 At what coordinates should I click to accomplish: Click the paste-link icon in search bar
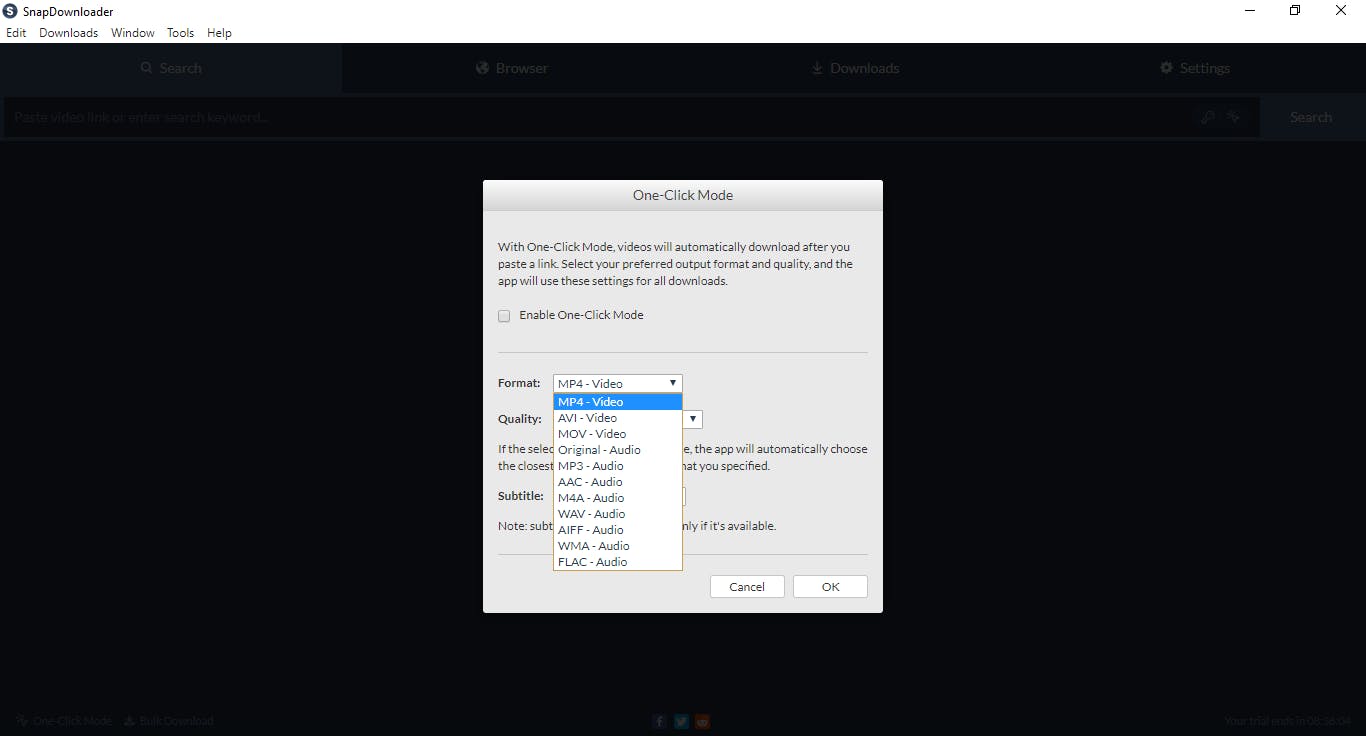[1208, 117]
